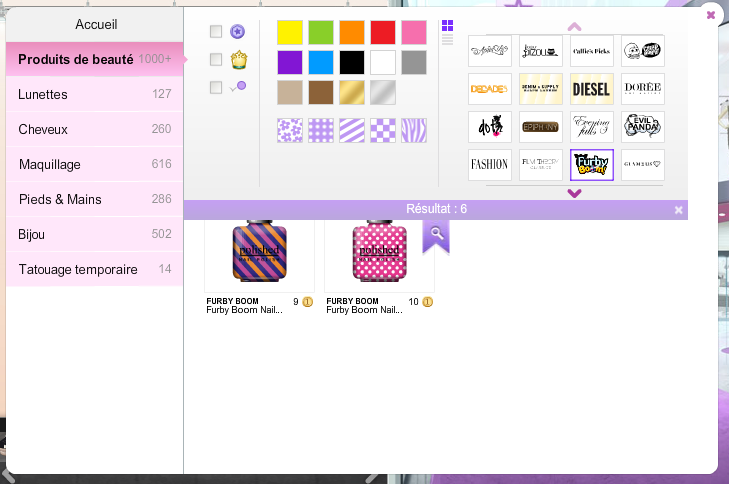Viewport: 729px width, 484px height.
Task: Open the Cheveux category
Action: (95, 129)
